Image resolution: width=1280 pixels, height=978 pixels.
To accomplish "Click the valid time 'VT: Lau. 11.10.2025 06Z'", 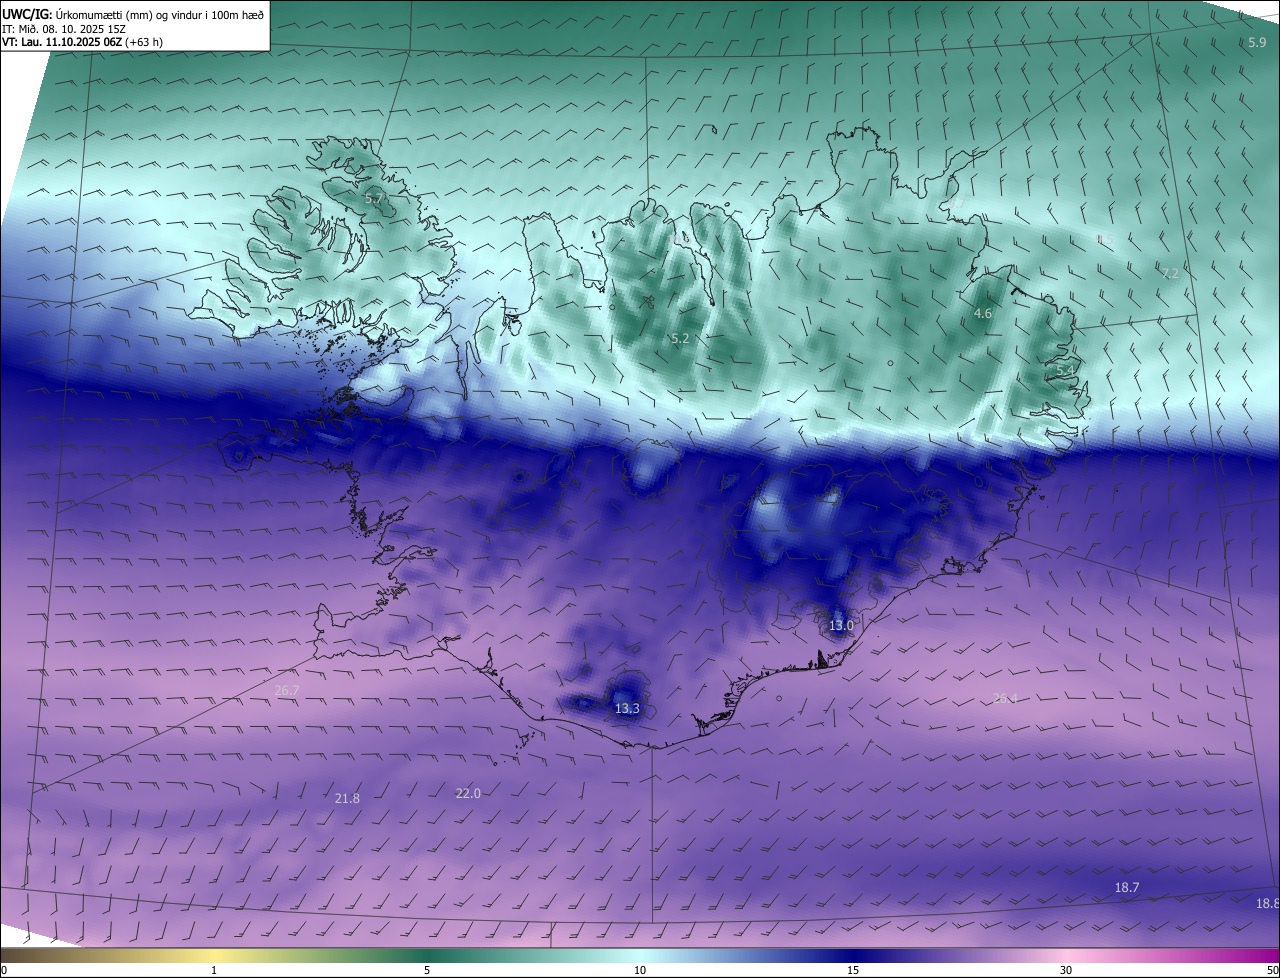I will point(62,42).
